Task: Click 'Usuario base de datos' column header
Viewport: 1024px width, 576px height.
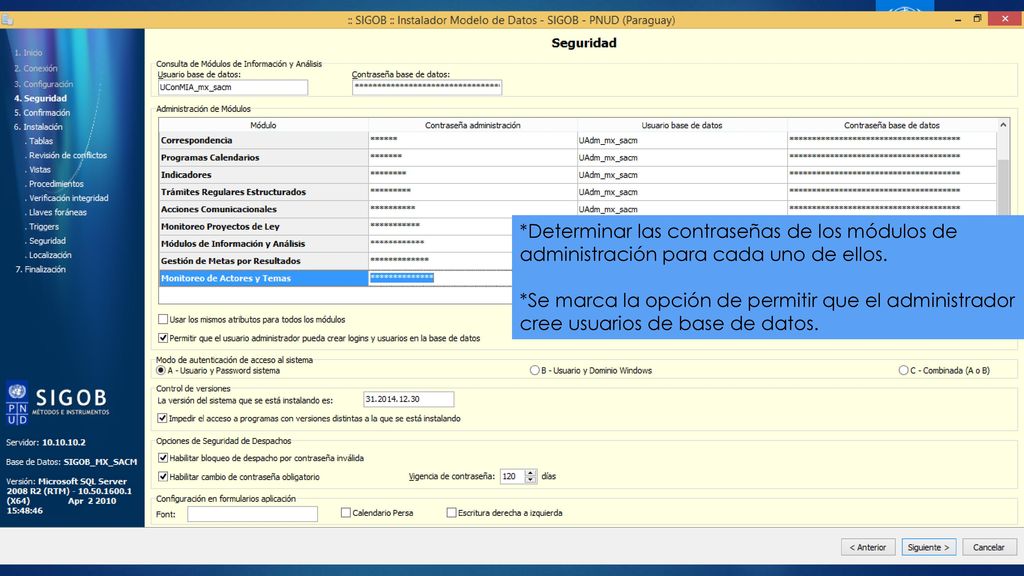Action: coord(682,125)
